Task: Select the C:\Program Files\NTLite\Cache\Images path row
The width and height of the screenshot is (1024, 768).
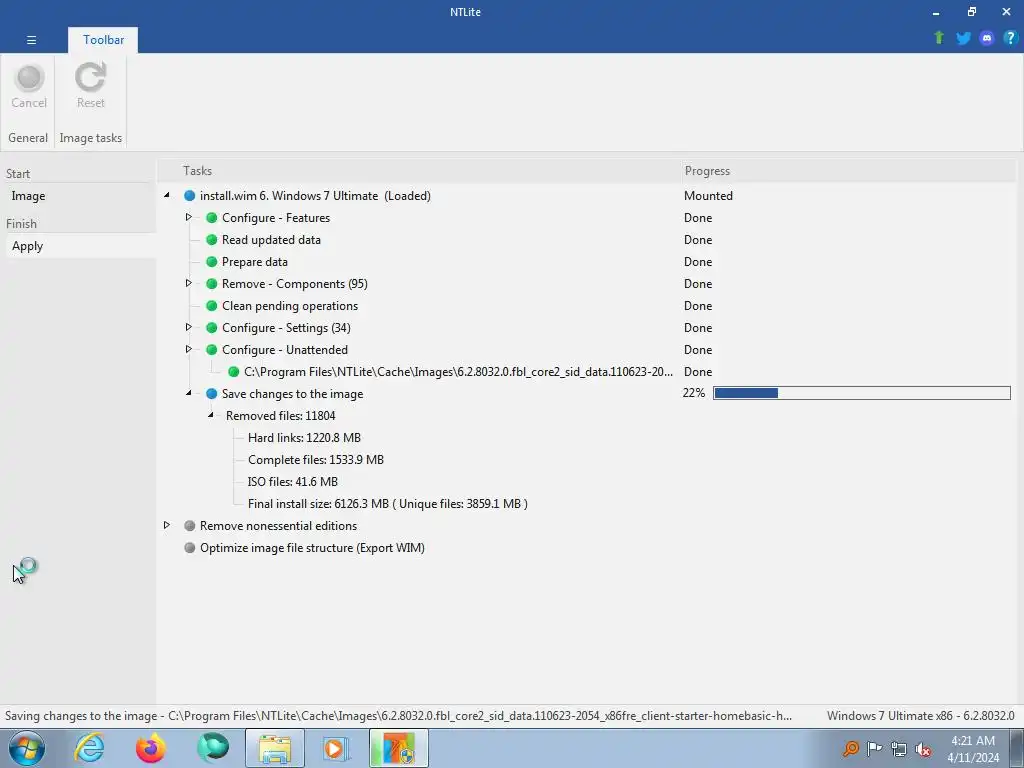Action: pos(458,372)
